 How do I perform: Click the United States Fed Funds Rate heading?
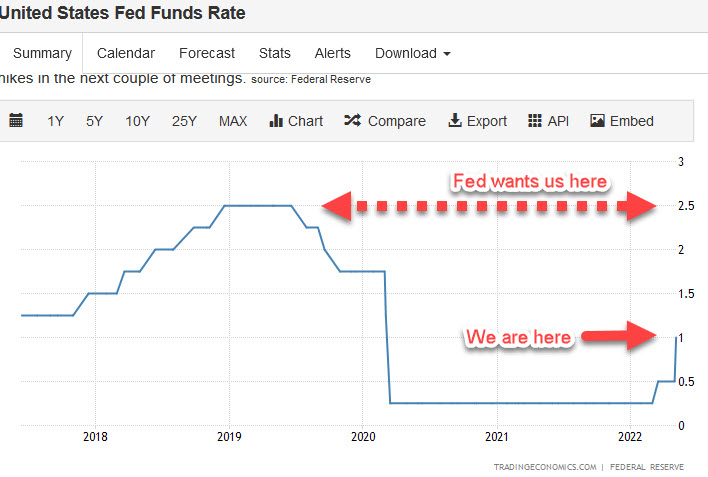[x=123, y=13]
